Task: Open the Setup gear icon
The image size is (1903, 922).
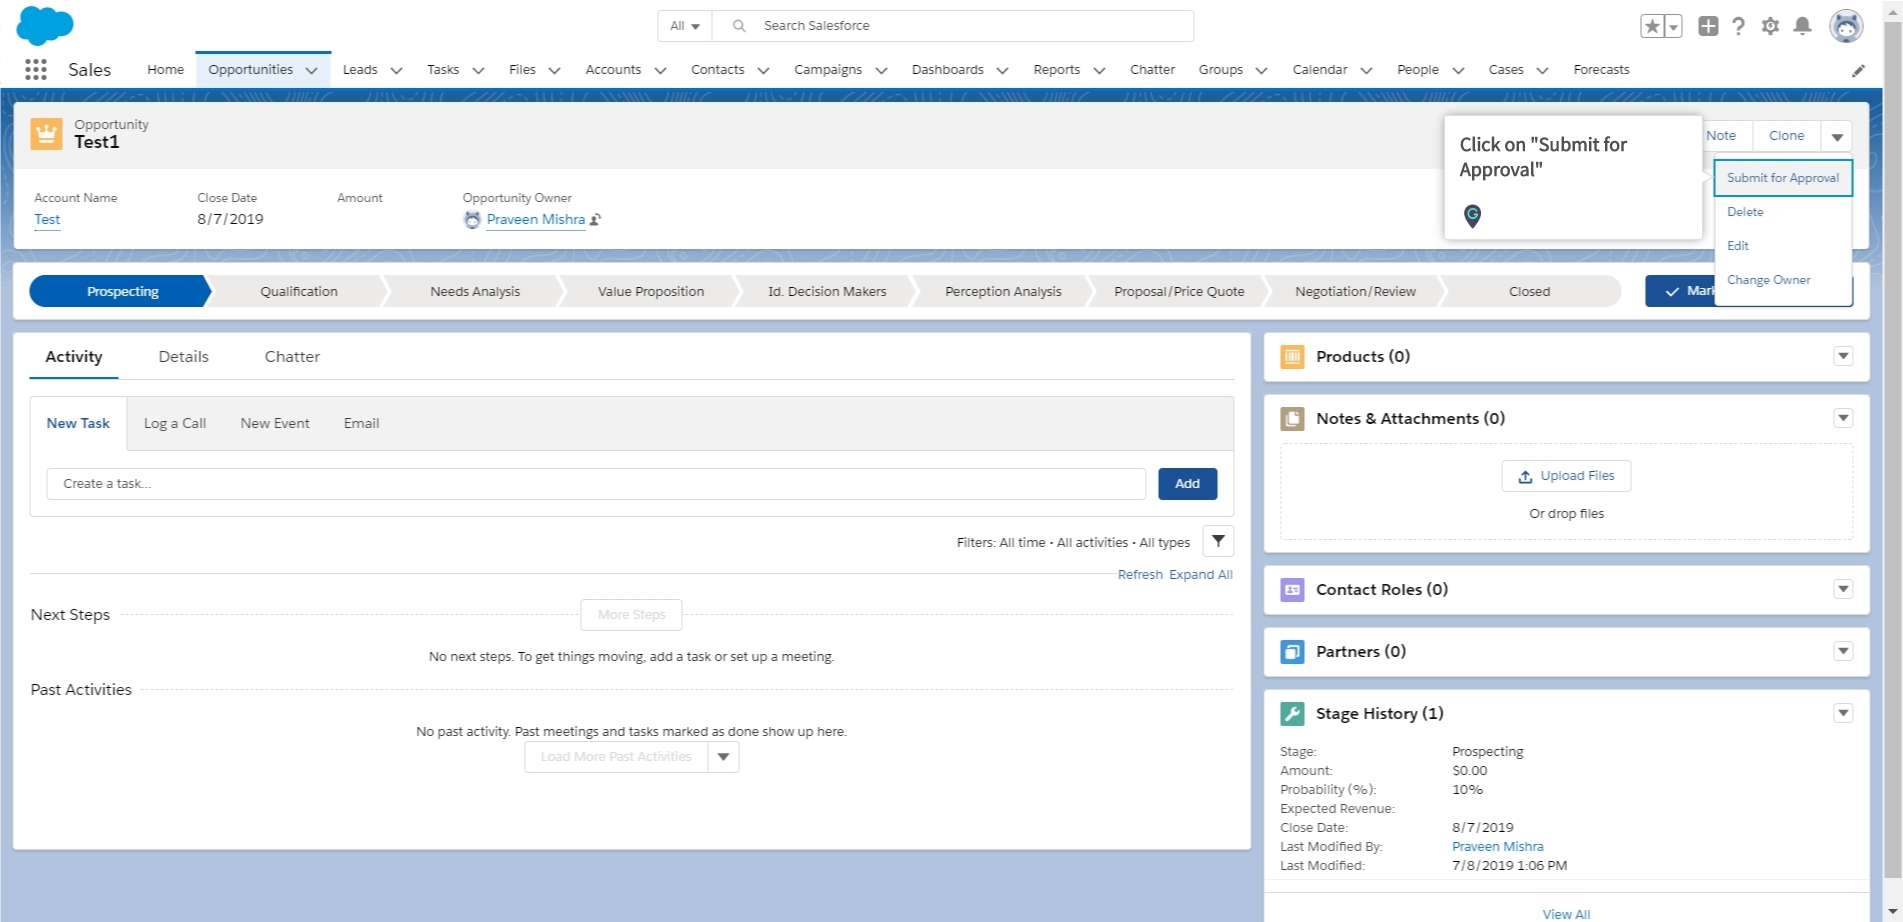Action: (x=1770, y=26)
